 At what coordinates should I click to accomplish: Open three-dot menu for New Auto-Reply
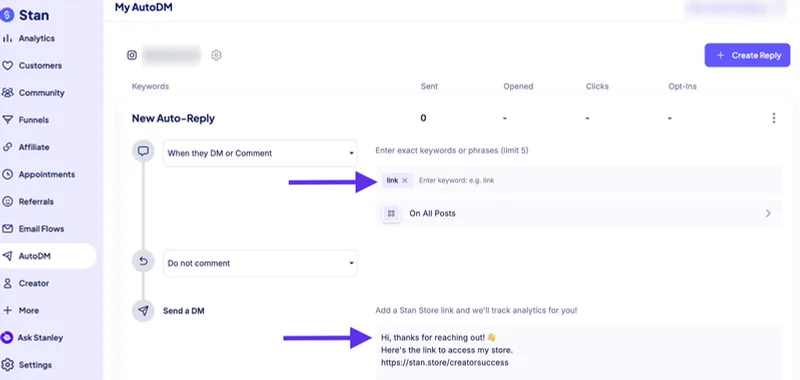[x=773, y=118]
